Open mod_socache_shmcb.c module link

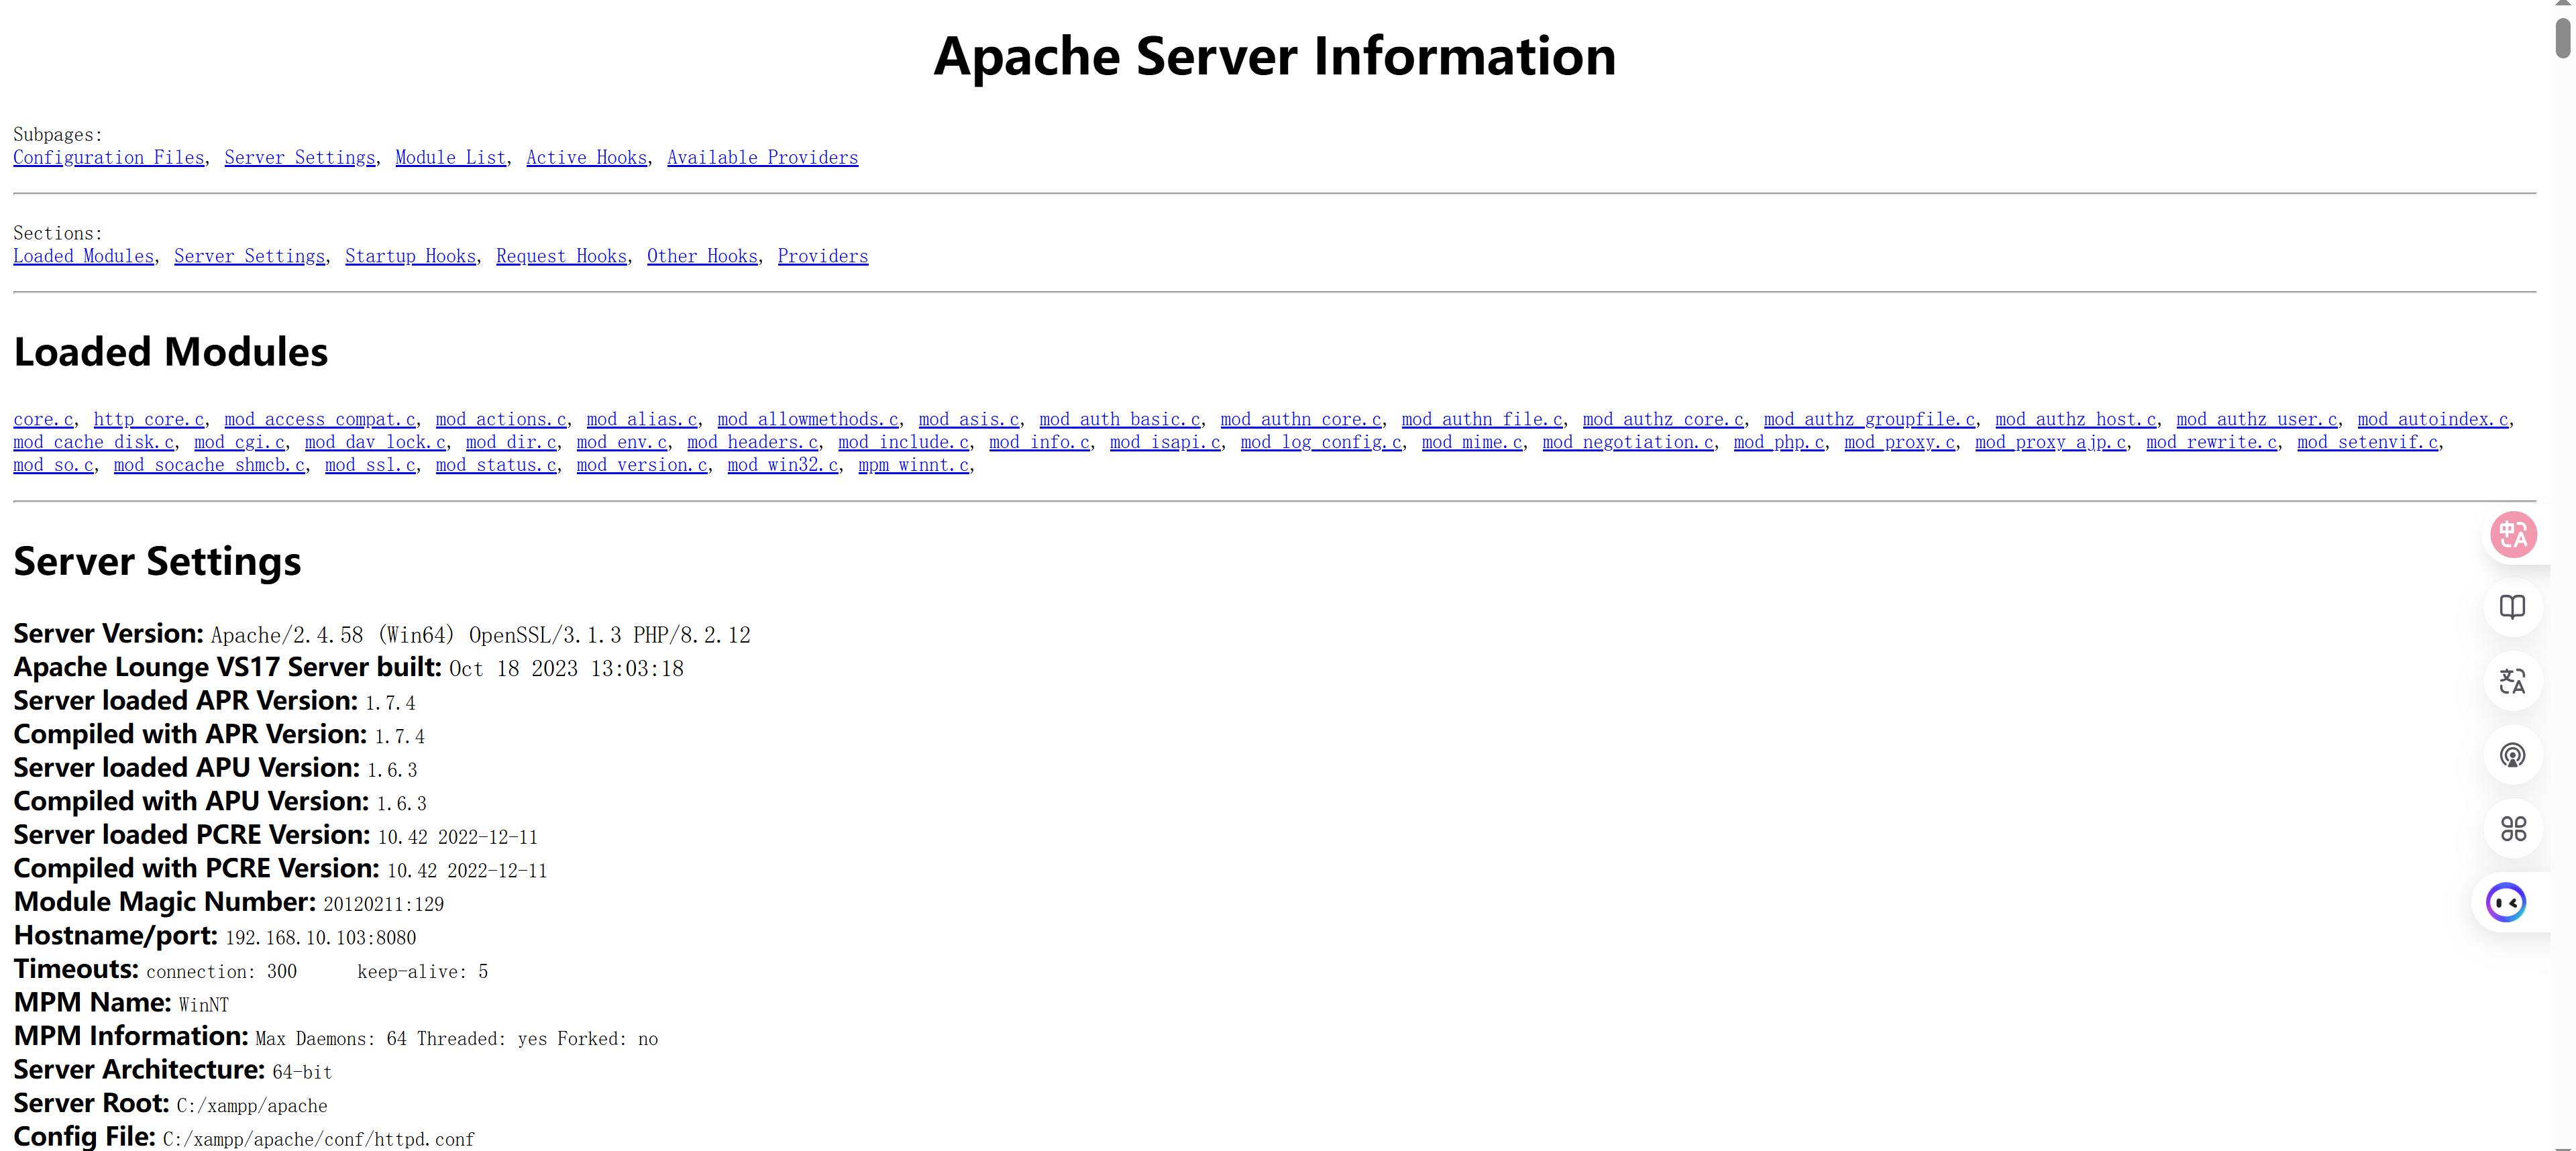209,465
